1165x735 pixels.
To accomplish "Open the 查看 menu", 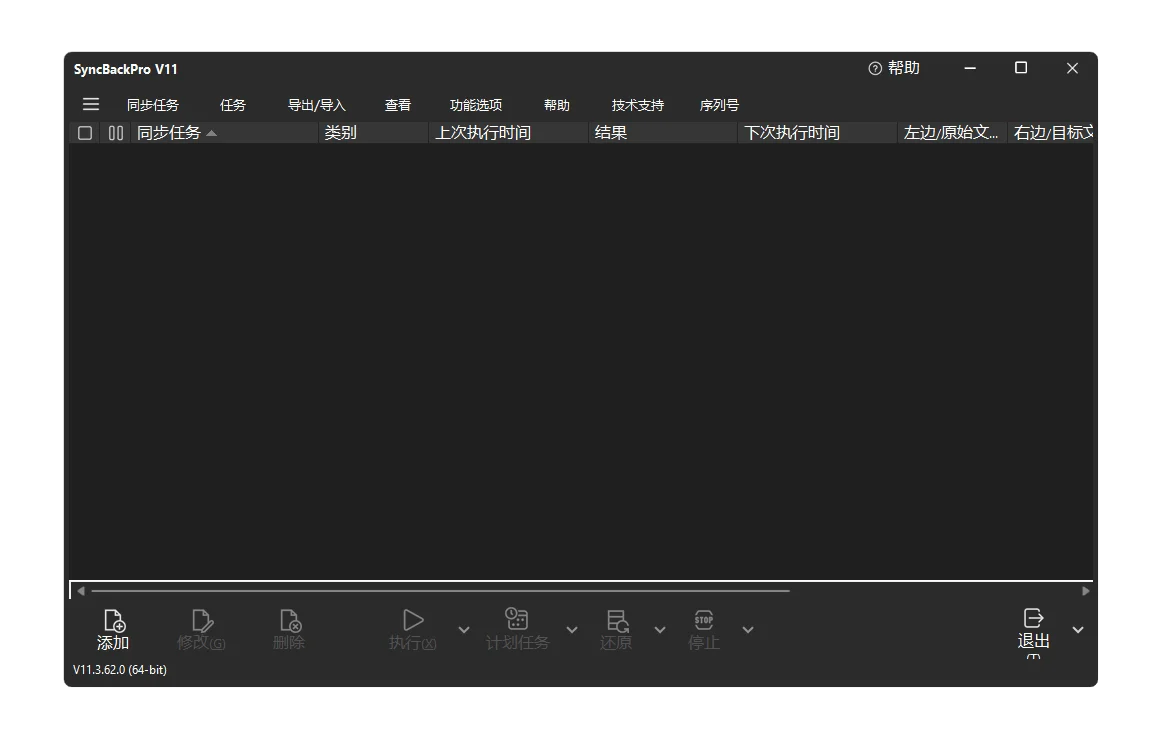I will pos(397,106).
